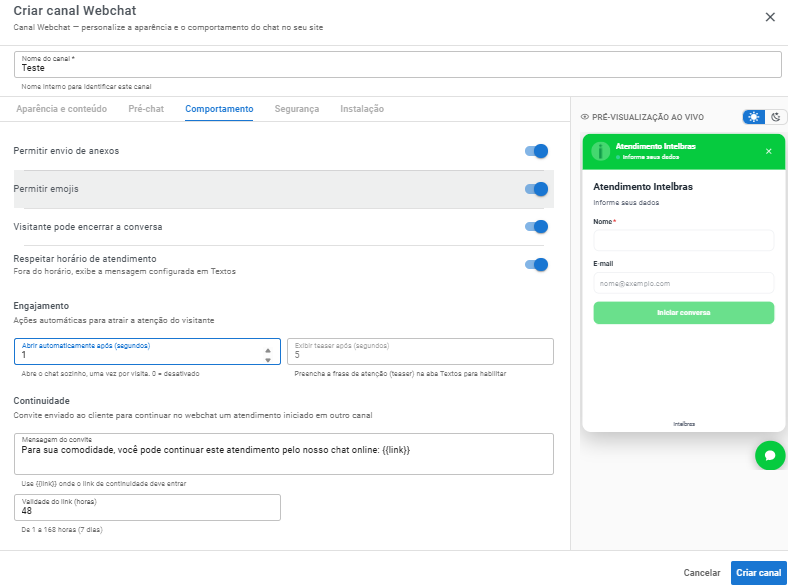Image resolution: width=788 pixels, height=587 pixels.
Task: Click the Intelbras footer text in preview
Action: [x=684, y=424]
